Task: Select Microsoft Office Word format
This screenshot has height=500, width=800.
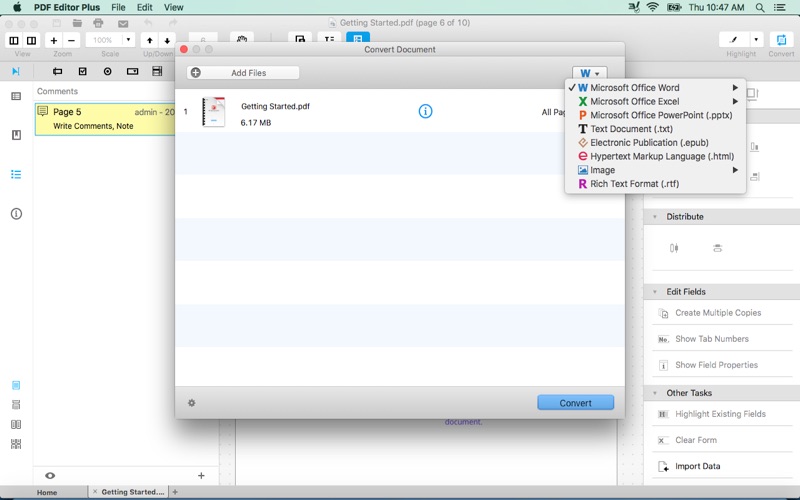Action: (x=655, y=88)
